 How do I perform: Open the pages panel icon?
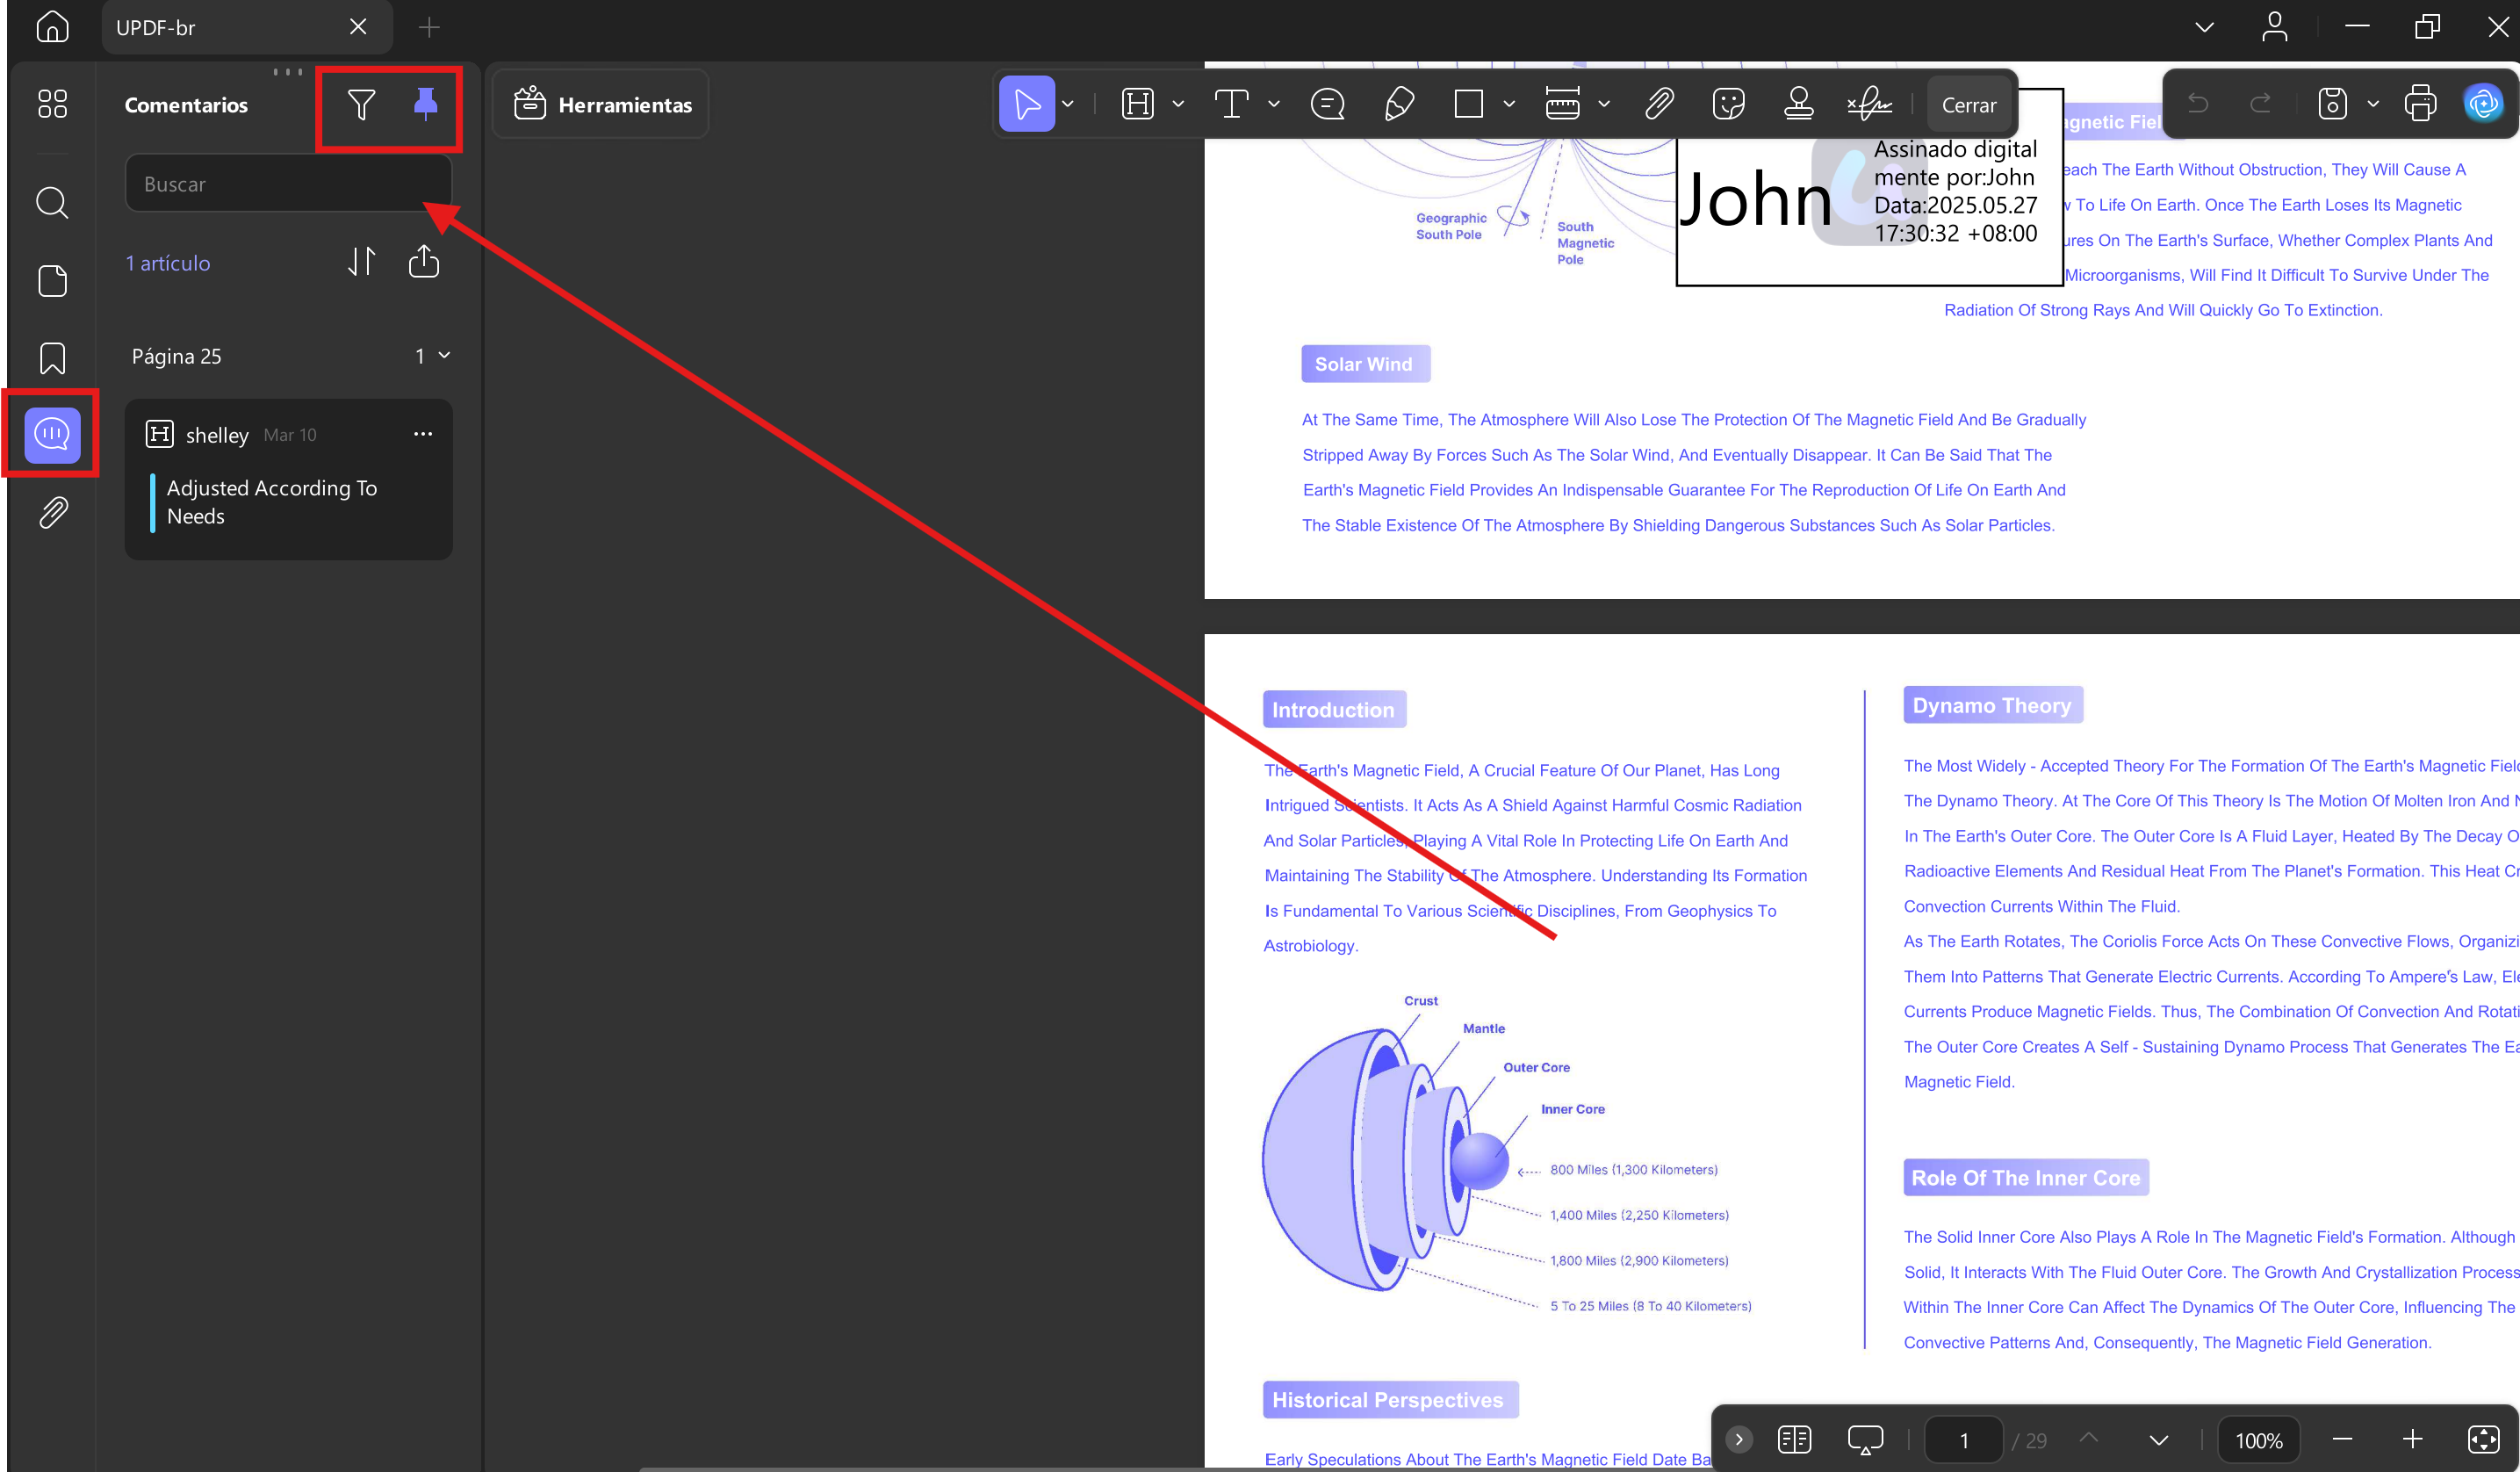tap(52, 281)
